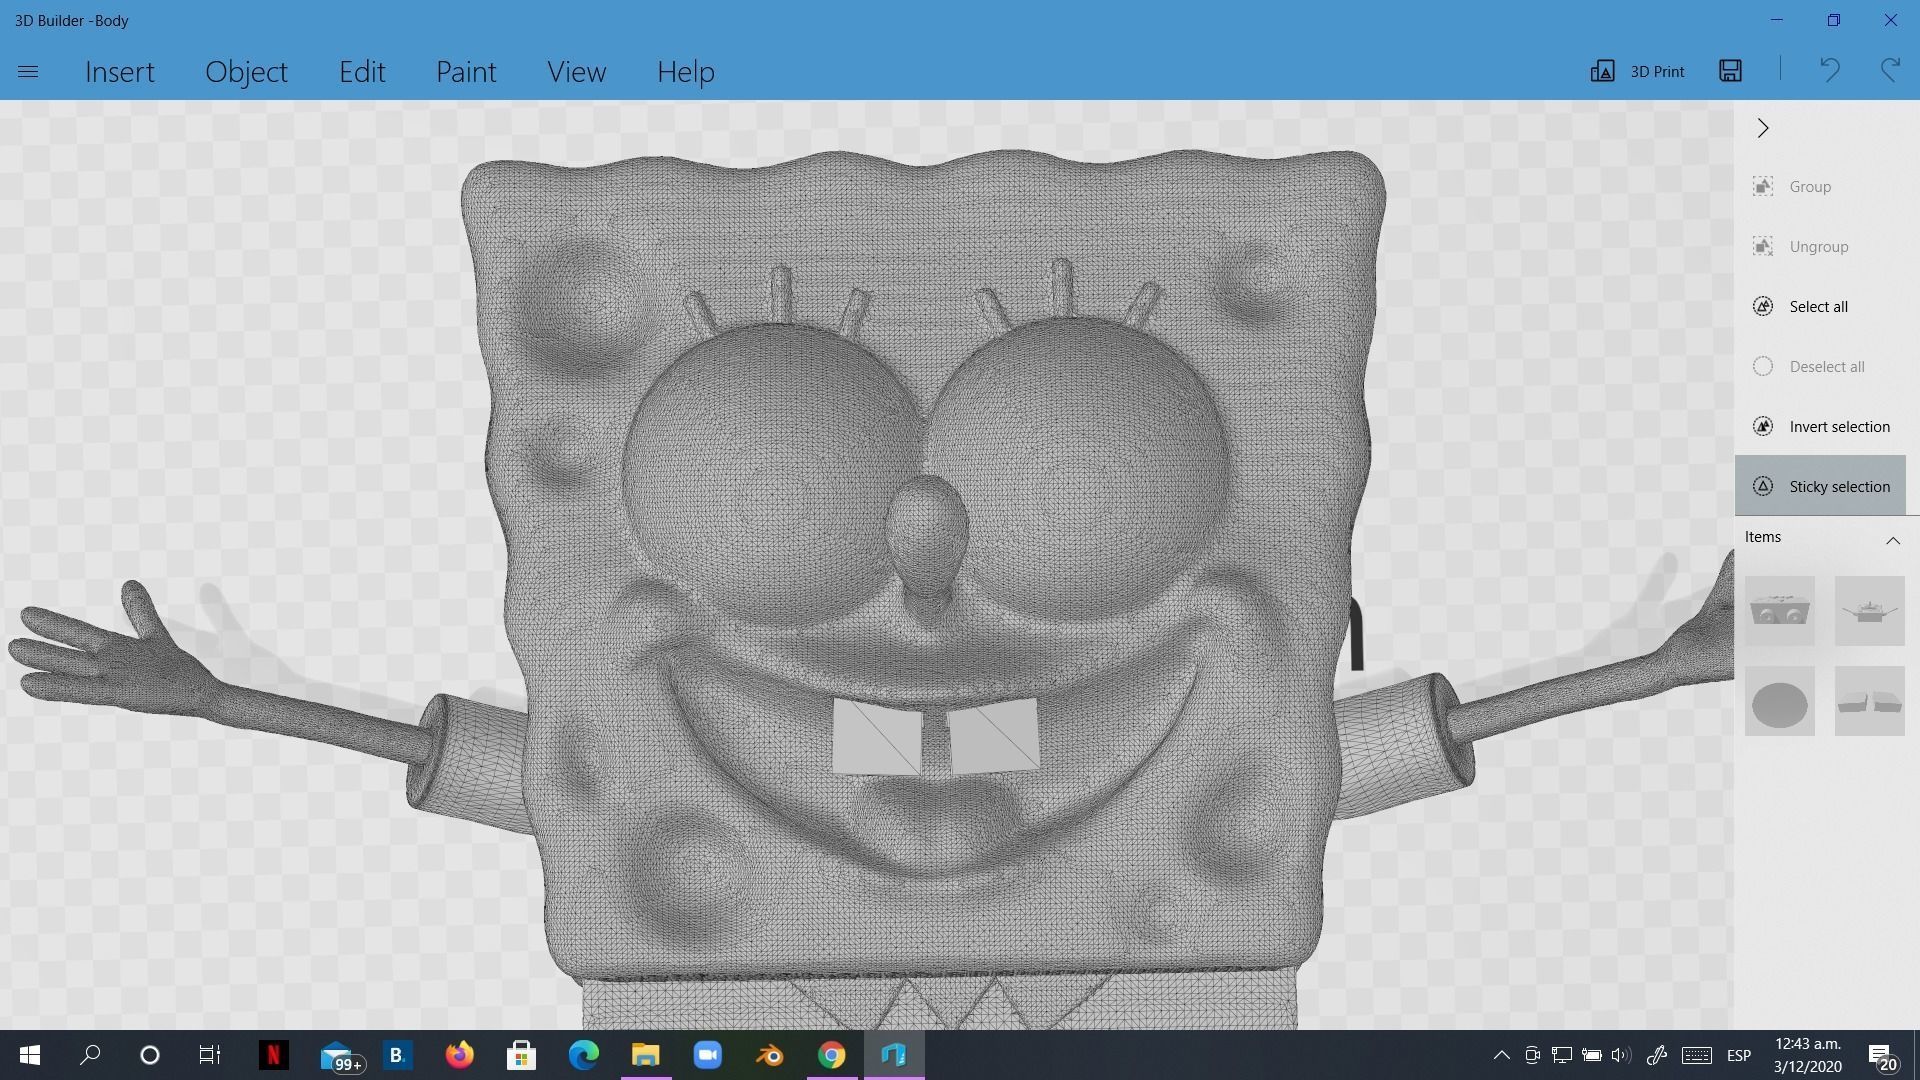Open Blender from taskbar
1920x1080 pixels.
[770, 1055]
